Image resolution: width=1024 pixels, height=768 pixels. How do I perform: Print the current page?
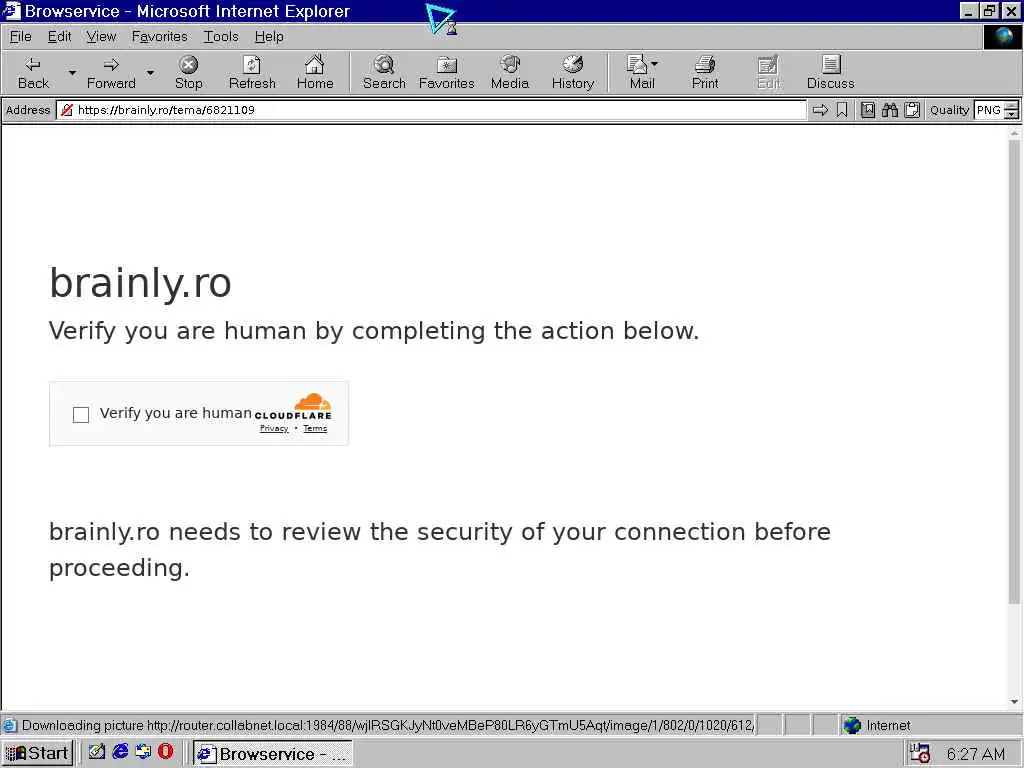tap(705, 72)
